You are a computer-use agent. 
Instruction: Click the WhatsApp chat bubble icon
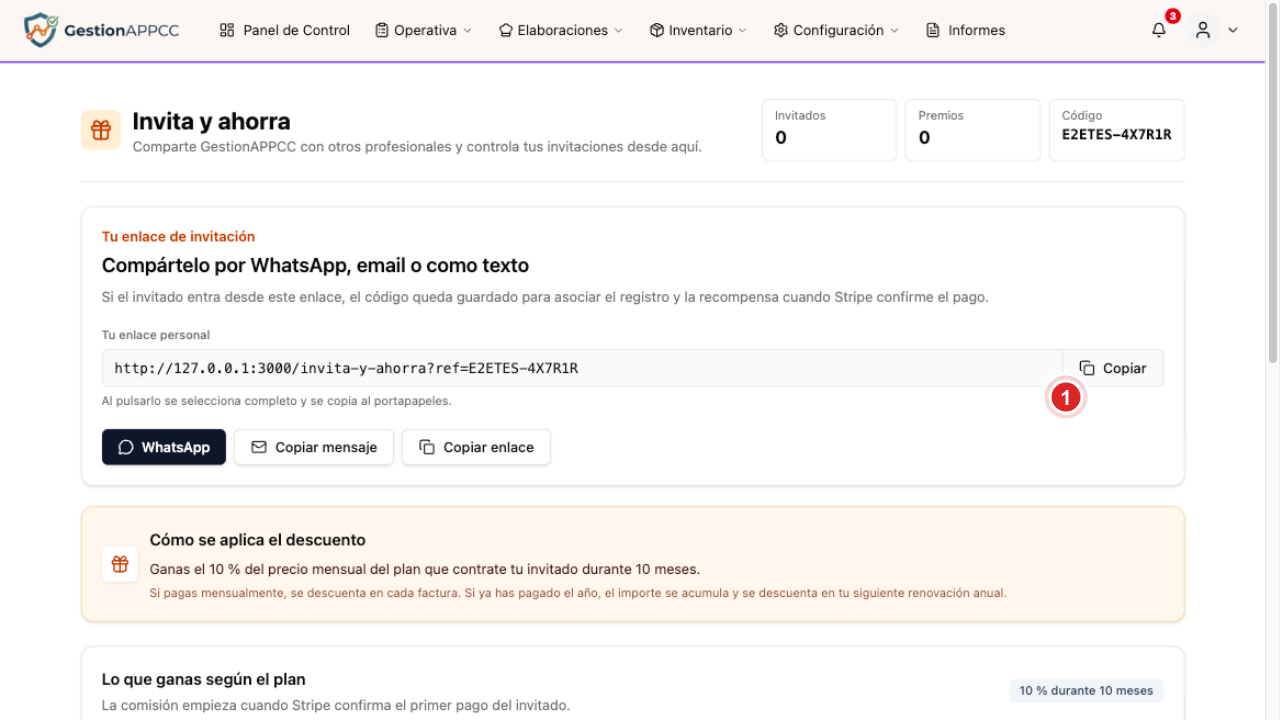tap(126, 447)
